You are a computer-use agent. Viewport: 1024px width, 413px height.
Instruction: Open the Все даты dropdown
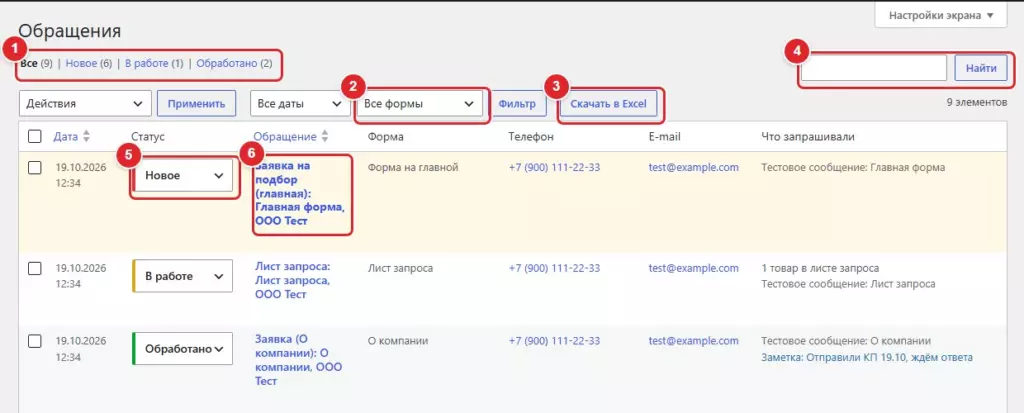300,103
